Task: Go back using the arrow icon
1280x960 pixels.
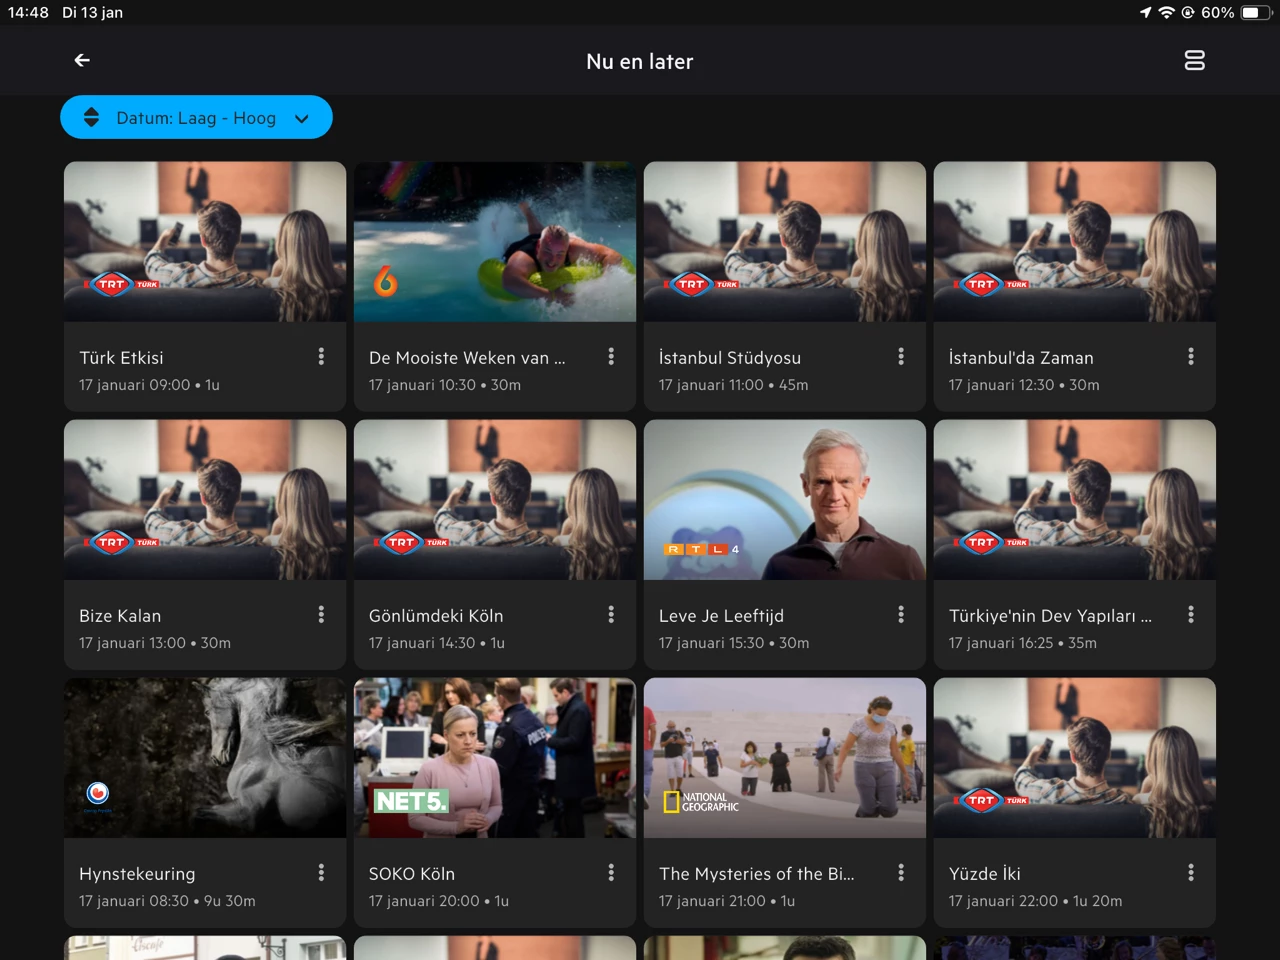Action: pos(82,61)
